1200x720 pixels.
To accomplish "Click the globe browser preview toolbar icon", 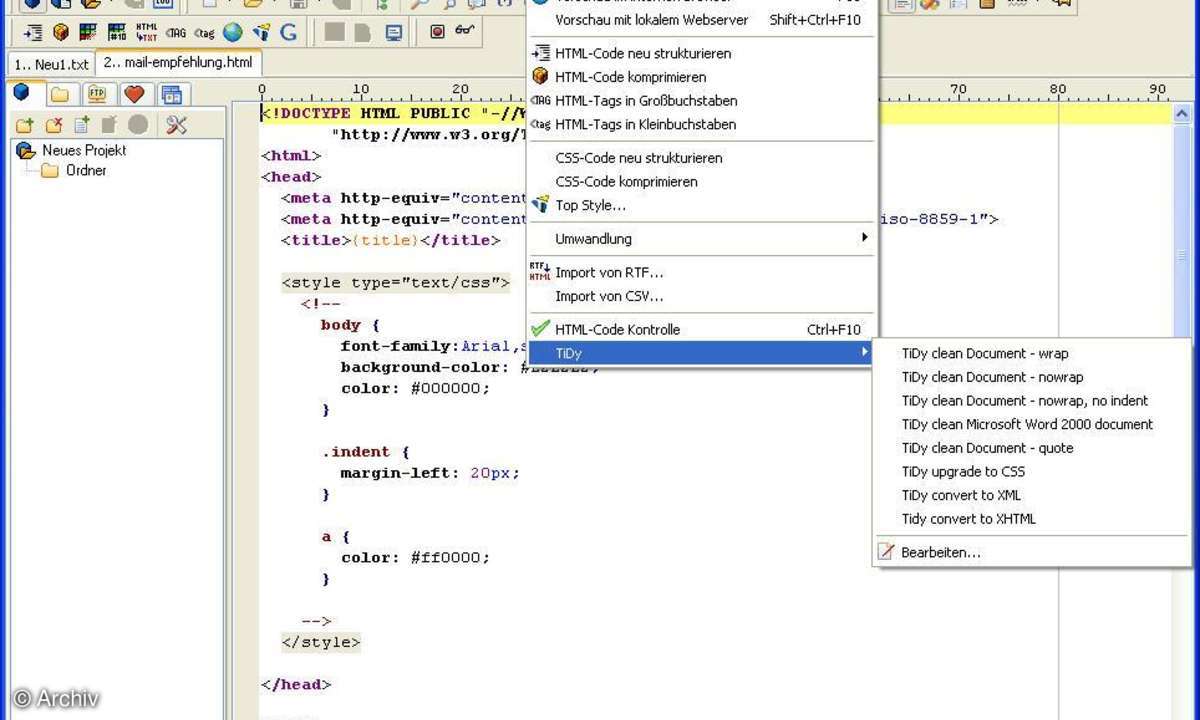I will (x=233, y=32).
